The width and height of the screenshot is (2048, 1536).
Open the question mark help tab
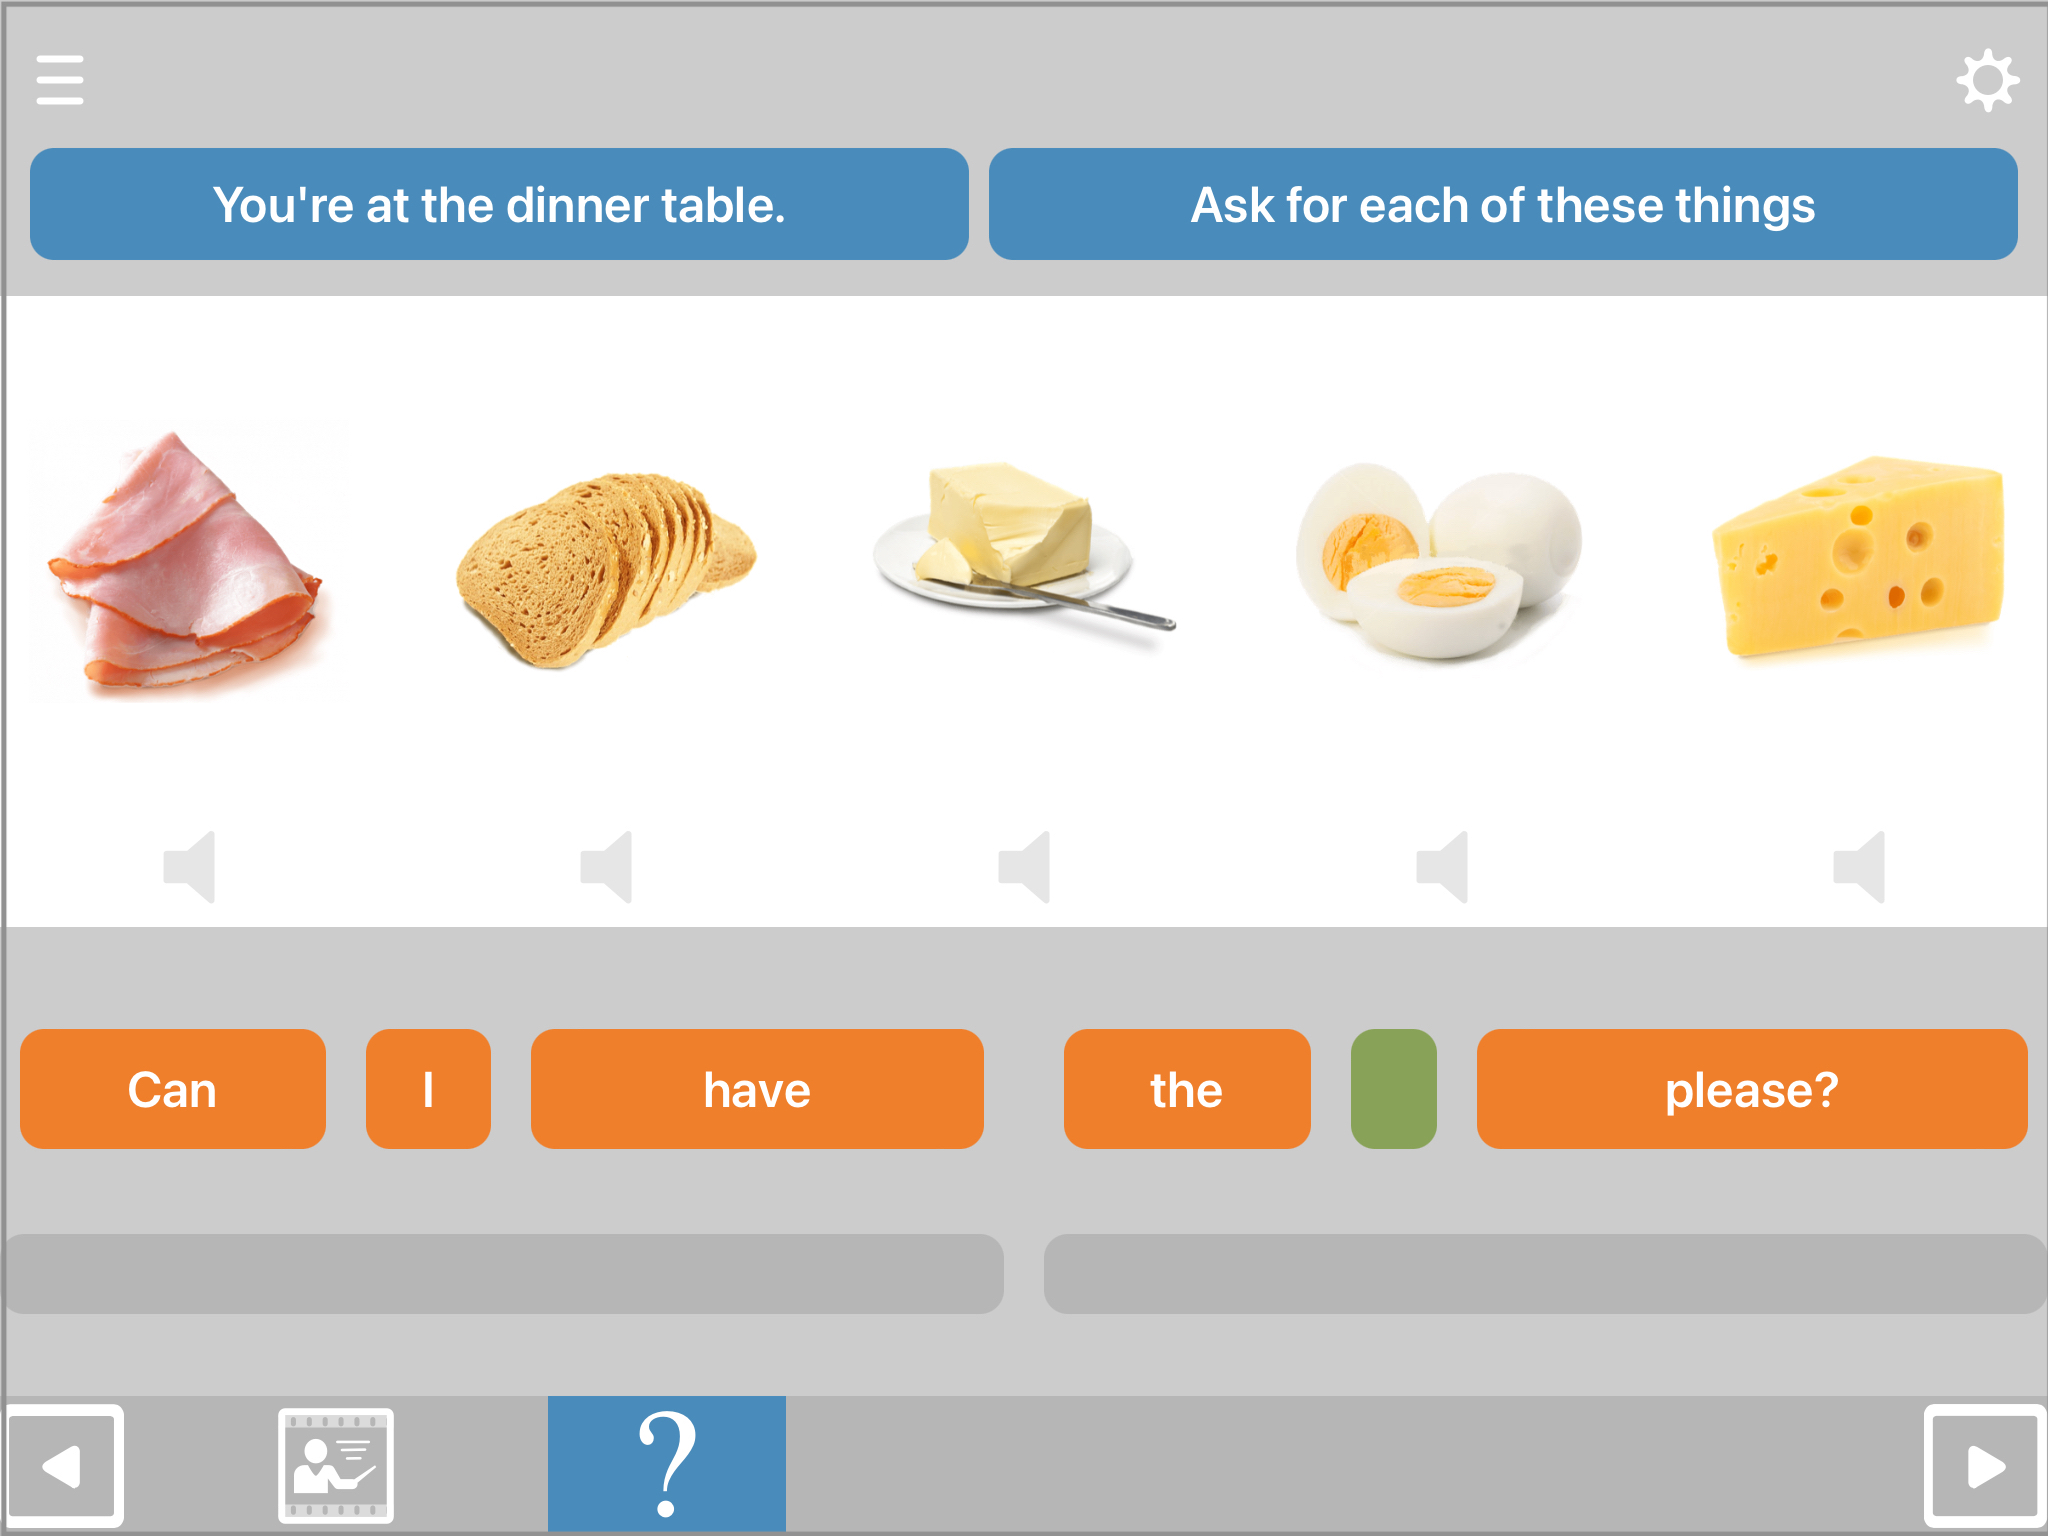tap(667, 1464)
